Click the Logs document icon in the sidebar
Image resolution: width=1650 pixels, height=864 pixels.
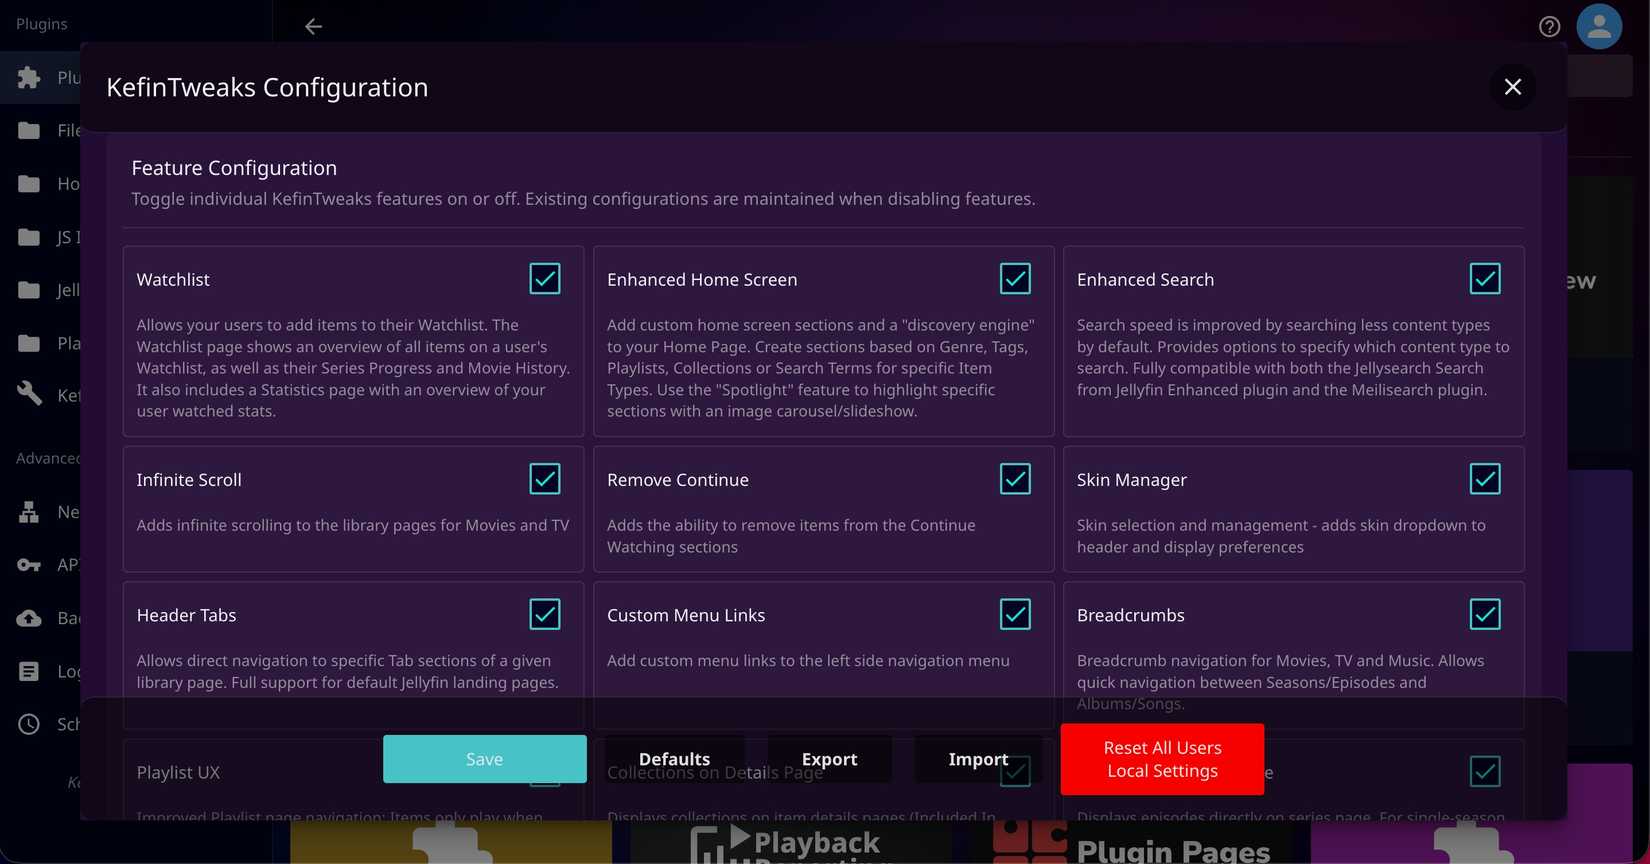(x=29, y=671)
